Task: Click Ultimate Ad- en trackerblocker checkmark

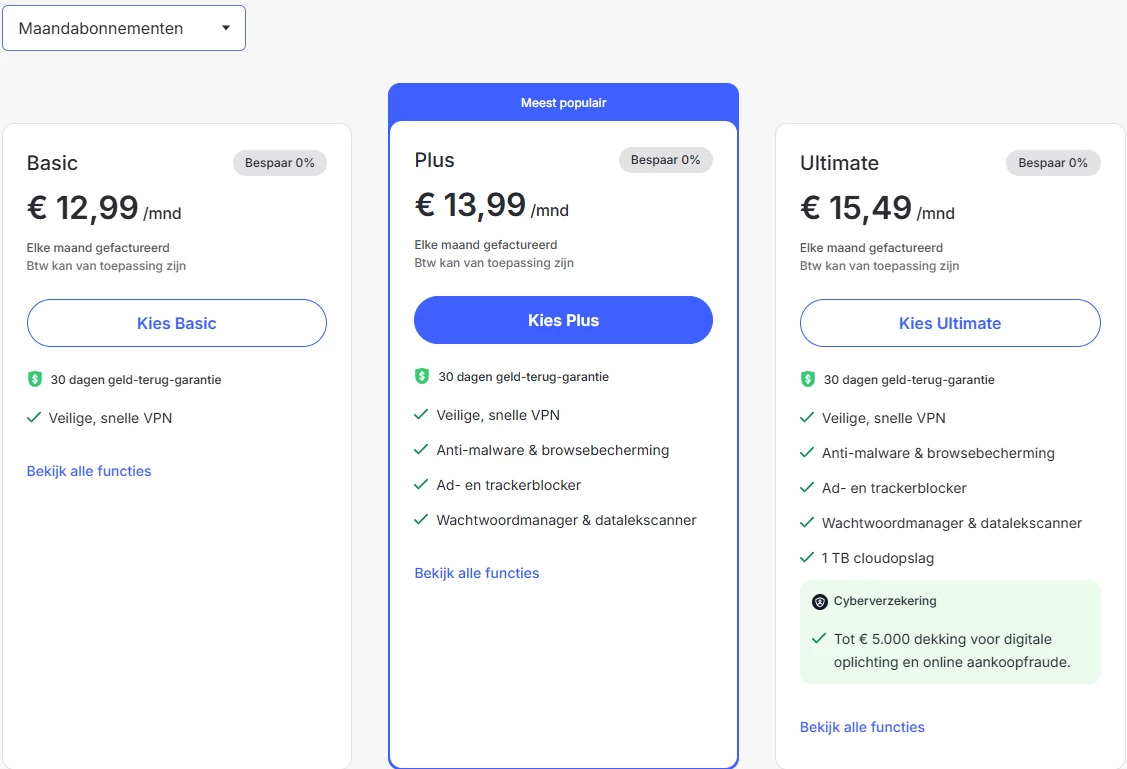Action: click(807, 488)
